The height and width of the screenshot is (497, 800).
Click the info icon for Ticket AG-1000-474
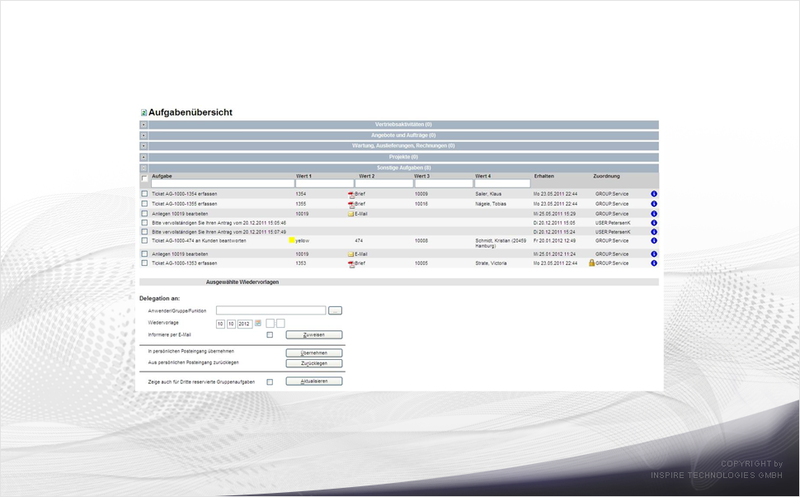(654, 241)
